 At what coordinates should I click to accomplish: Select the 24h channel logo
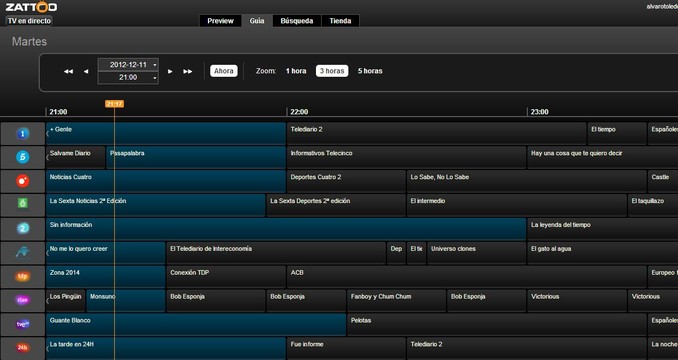[x=23, y=347]
